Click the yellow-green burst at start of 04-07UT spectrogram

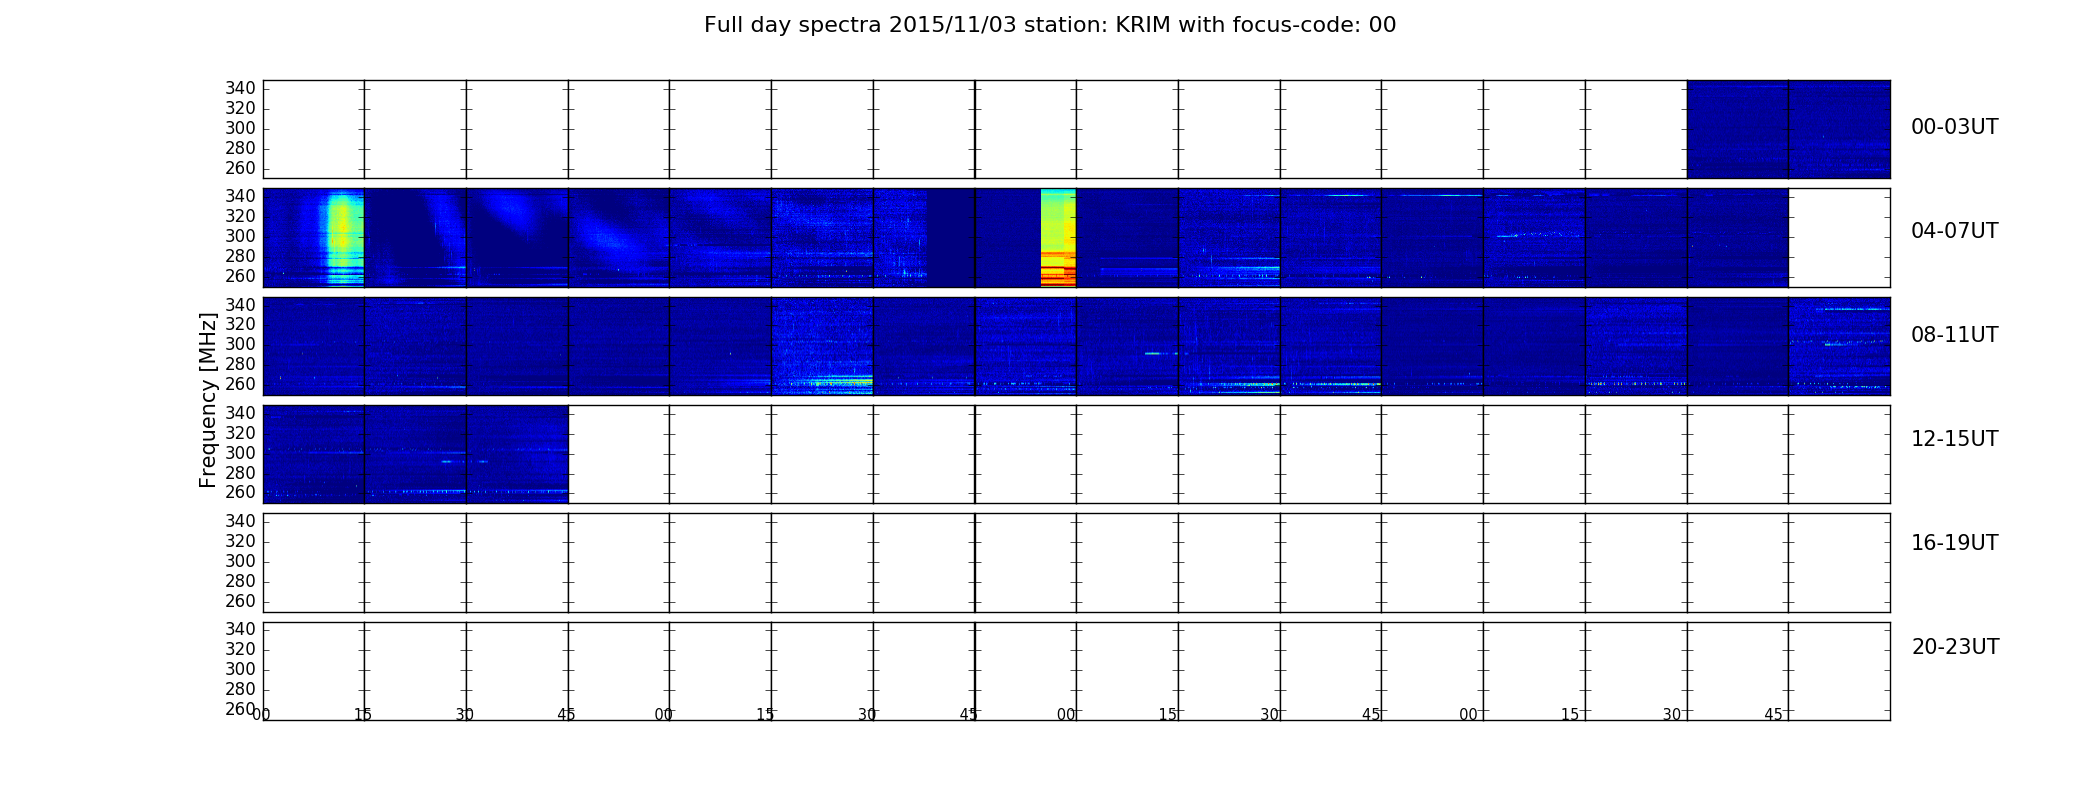tap(343, 238)
